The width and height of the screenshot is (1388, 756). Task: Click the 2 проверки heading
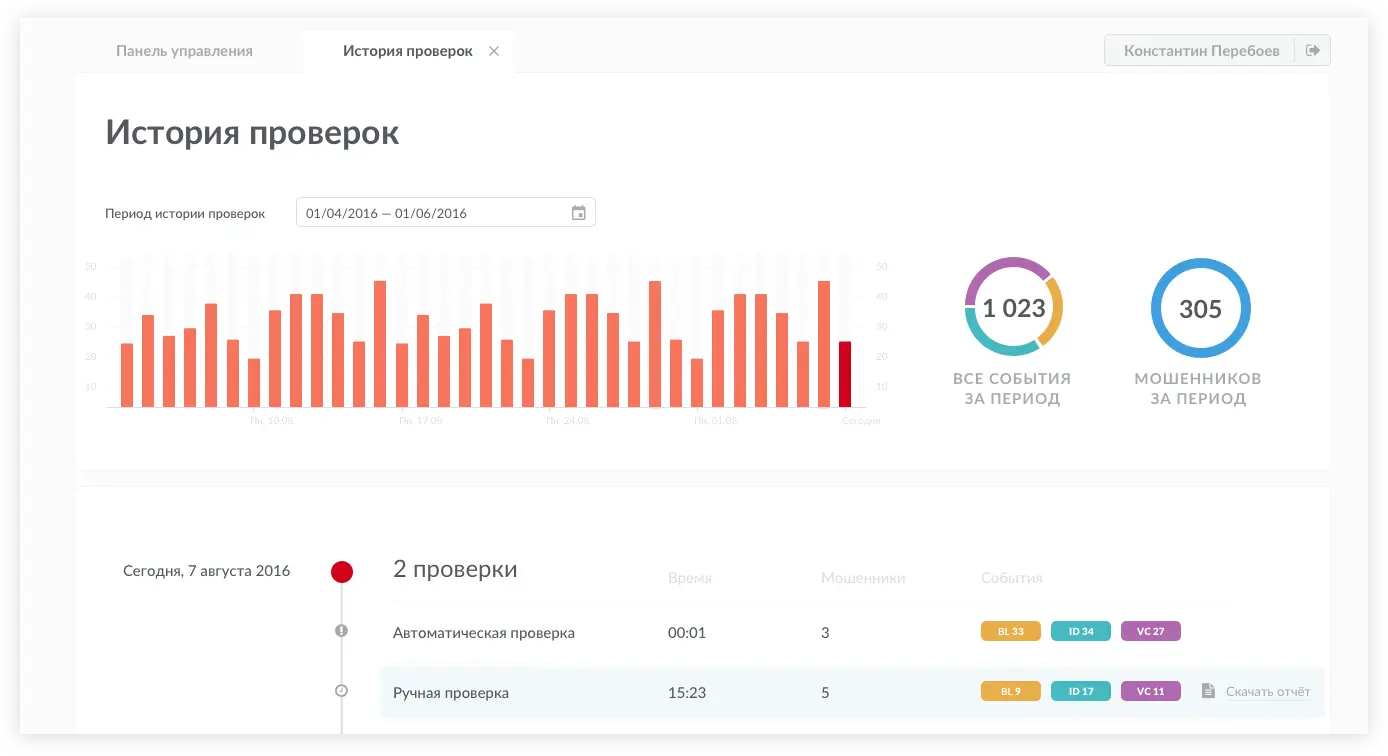(455, 570)
